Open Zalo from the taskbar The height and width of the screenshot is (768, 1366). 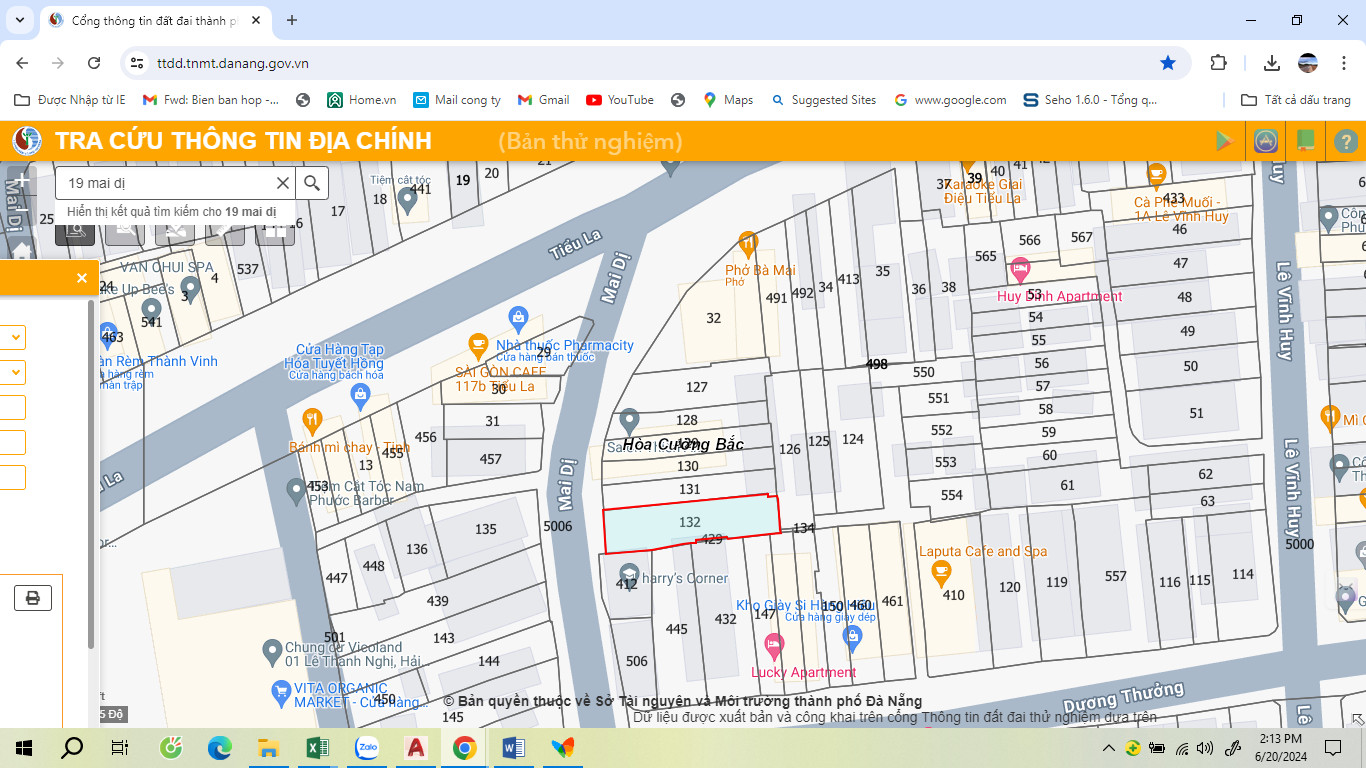pos(367,747)
